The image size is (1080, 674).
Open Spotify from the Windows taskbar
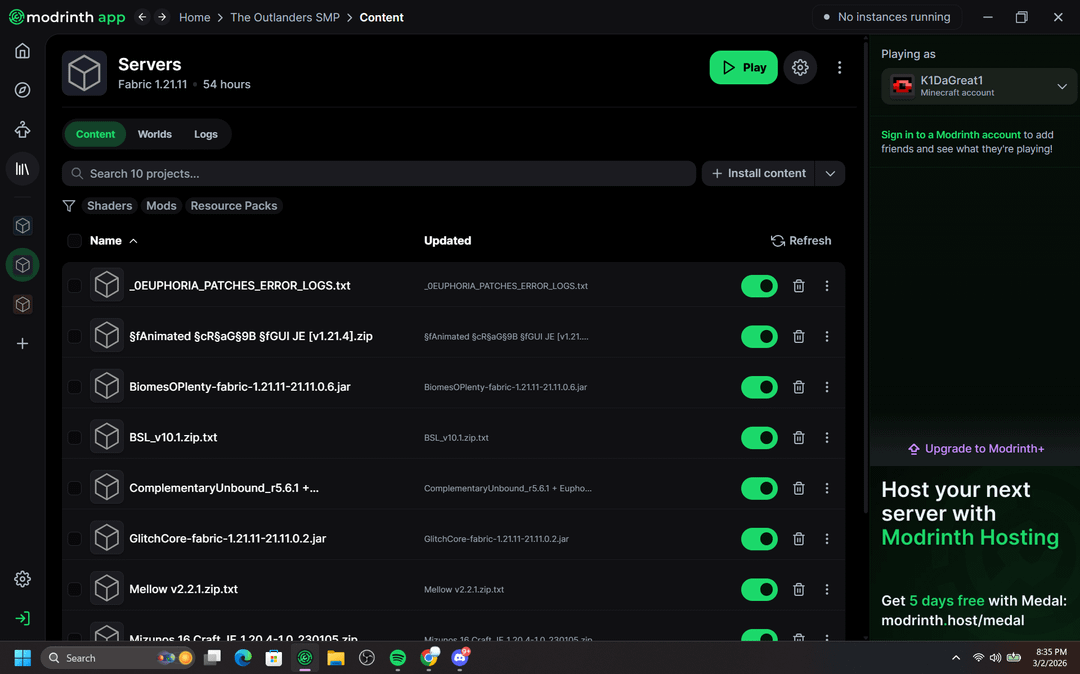click(397, 658)
